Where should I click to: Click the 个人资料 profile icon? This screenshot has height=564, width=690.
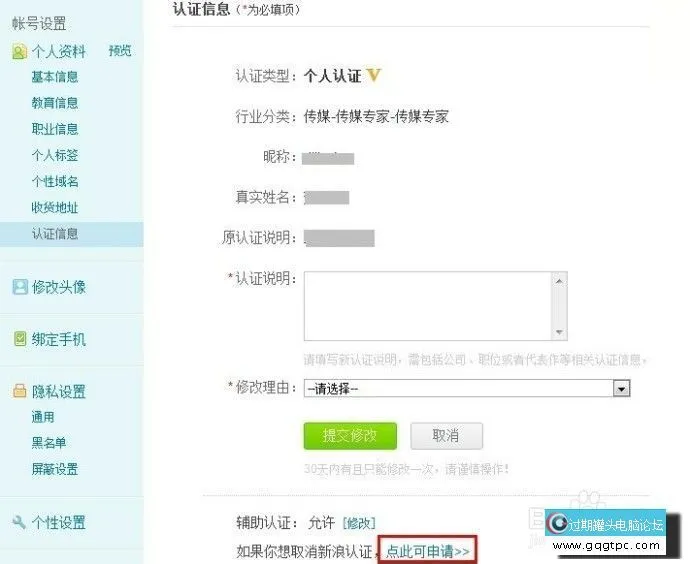[x=19, y=52]
